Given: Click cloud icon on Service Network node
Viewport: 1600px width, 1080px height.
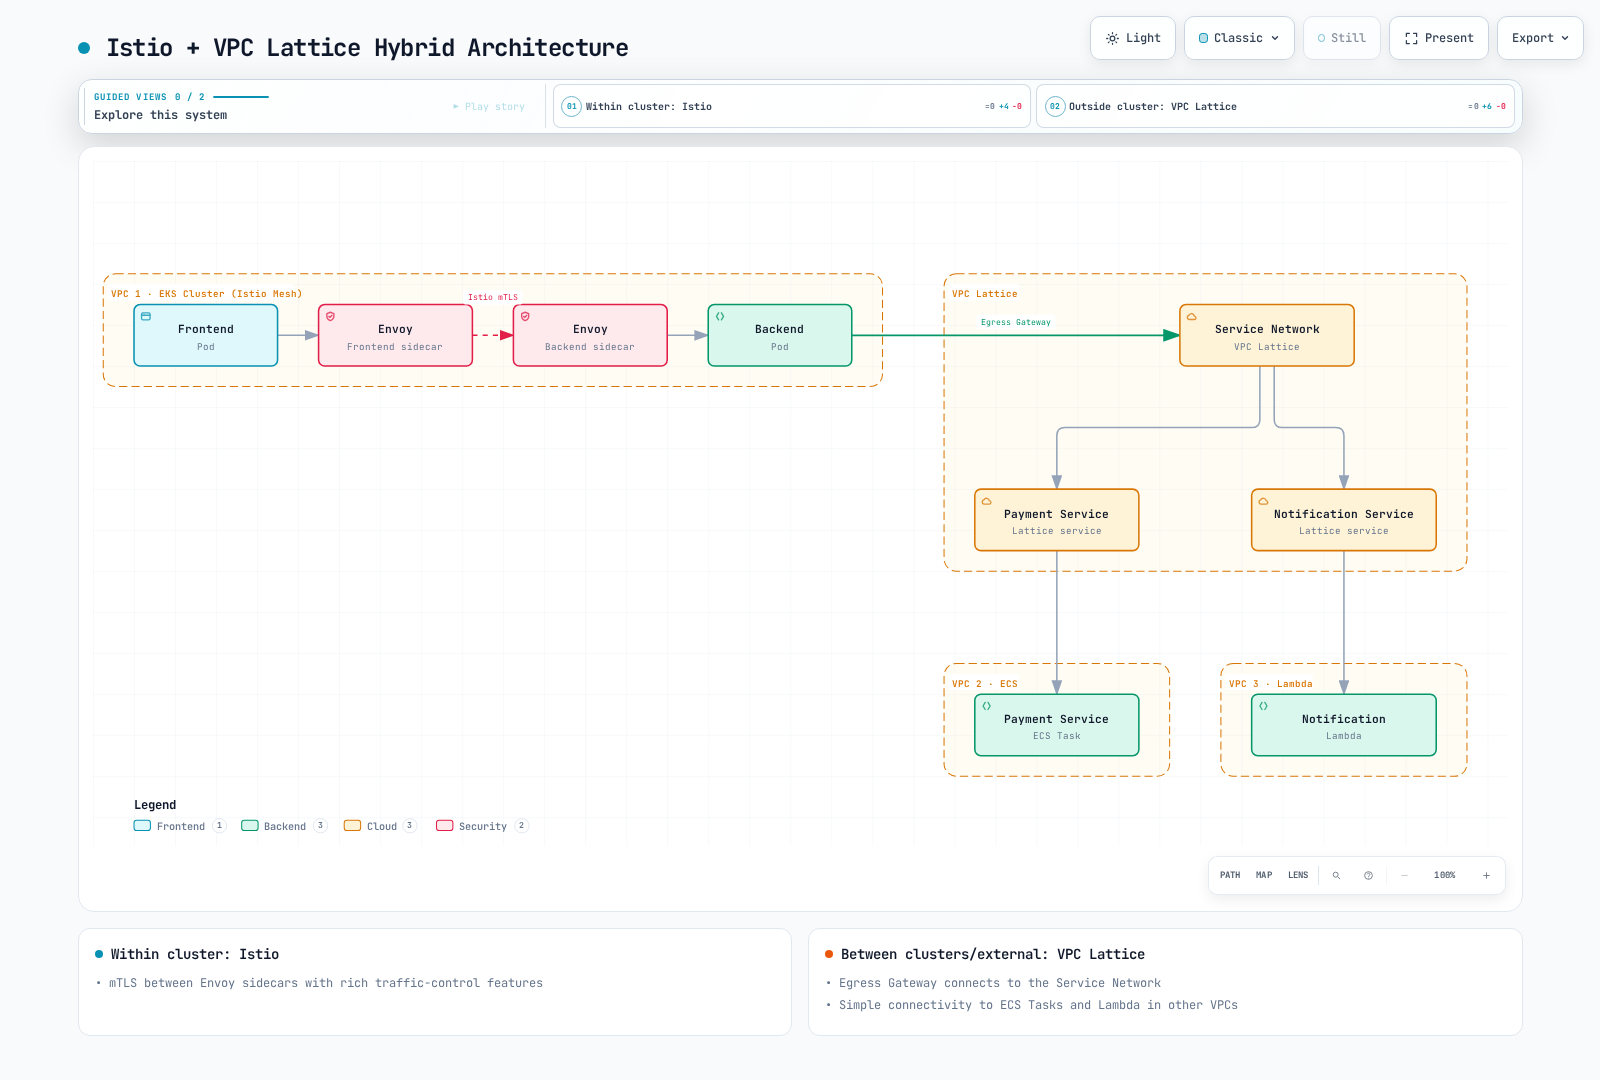Looking at the screenshot, I should click(1191, 316).
